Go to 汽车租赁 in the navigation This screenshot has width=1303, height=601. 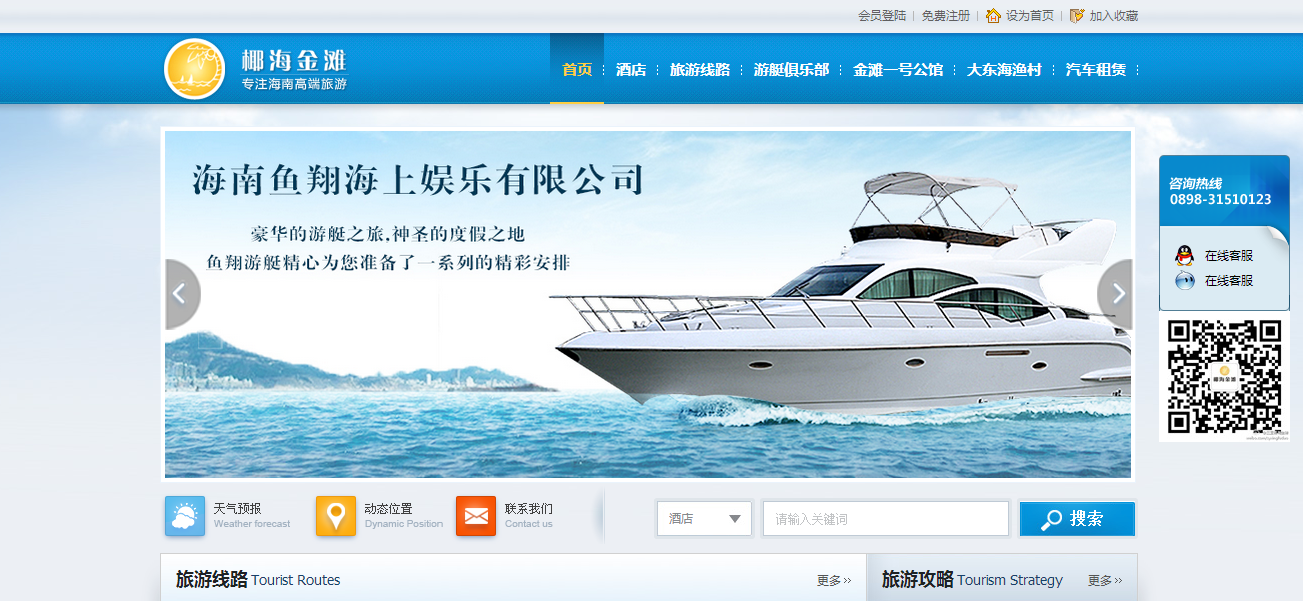(1096, 70)
